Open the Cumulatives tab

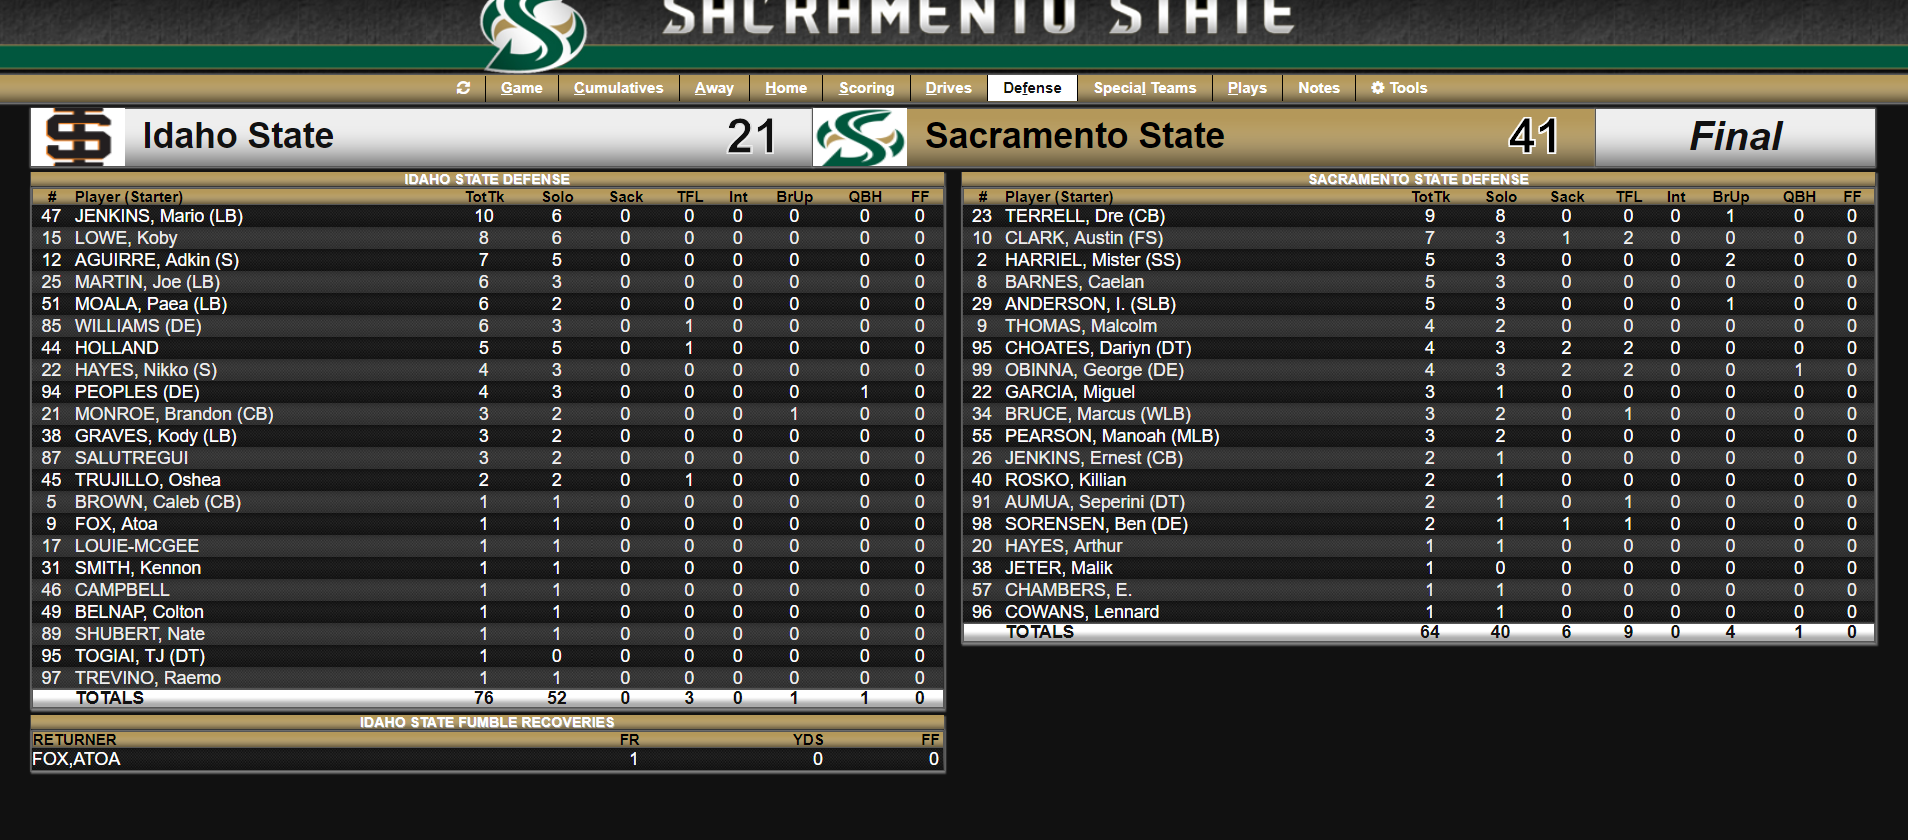pyautogui.click(x=618, y=88)
